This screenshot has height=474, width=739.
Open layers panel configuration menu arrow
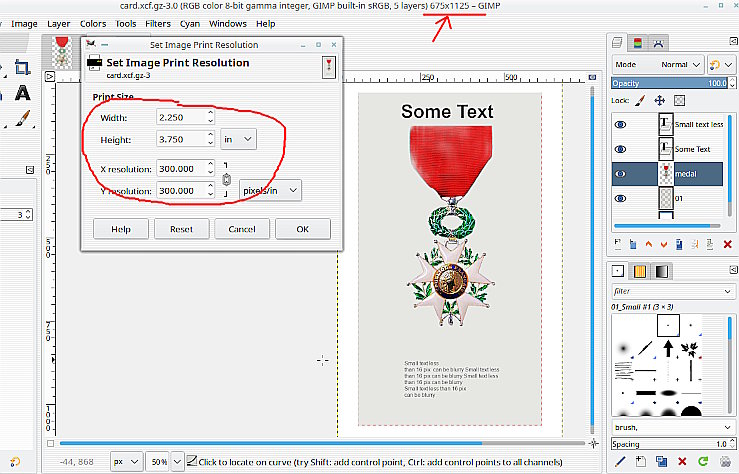[733, 41]
